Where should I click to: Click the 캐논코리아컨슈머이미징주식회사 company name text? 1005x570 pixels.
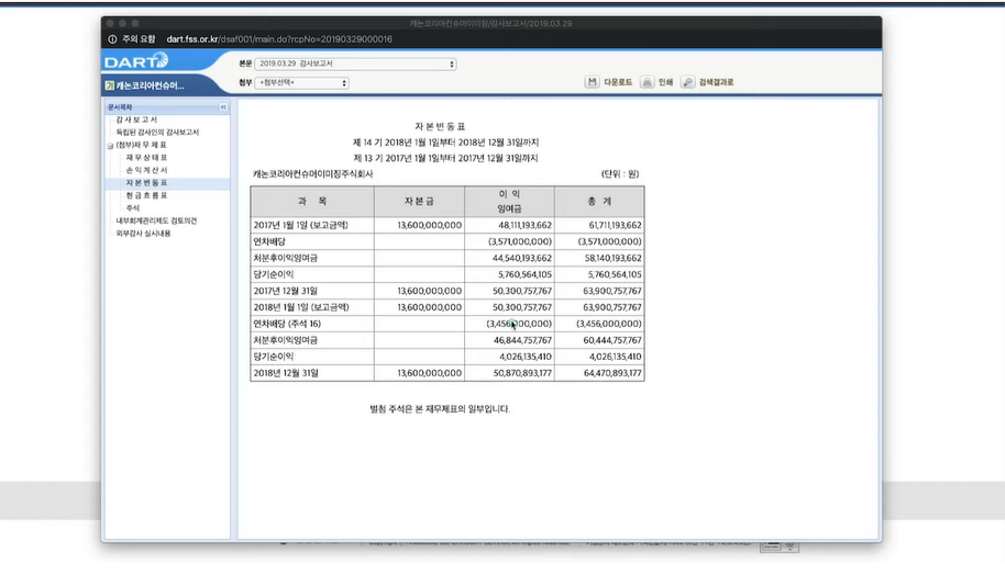313,174
